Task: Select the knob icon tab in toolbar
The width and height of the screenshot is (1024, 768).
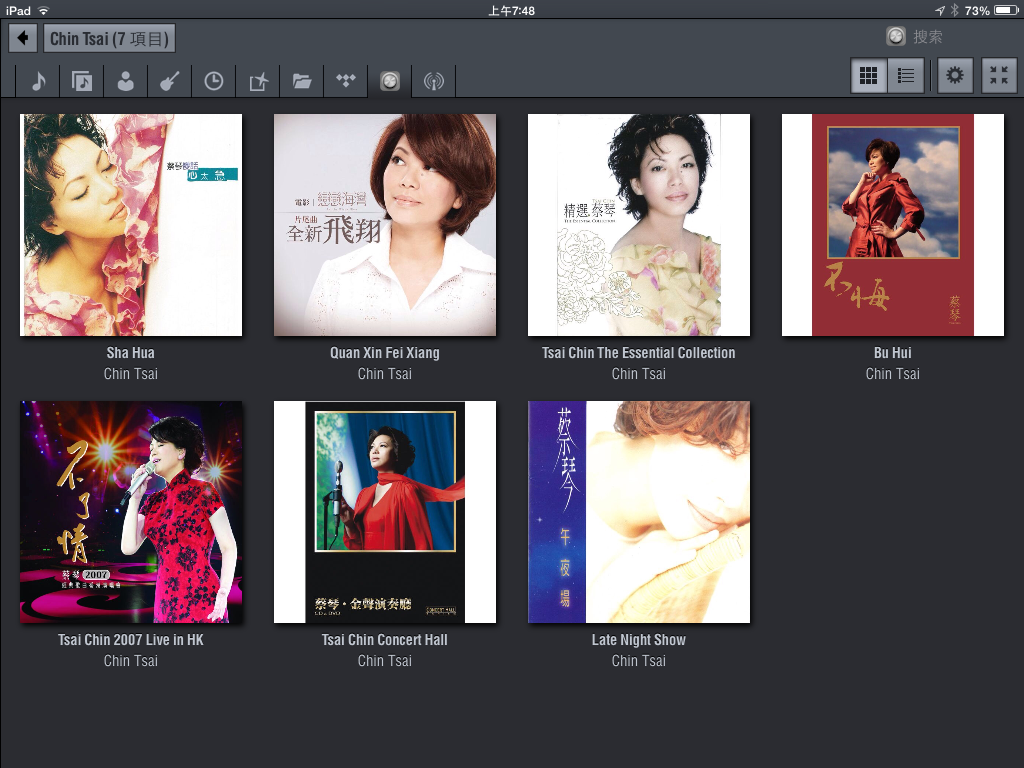Action: tap(390, 81)
